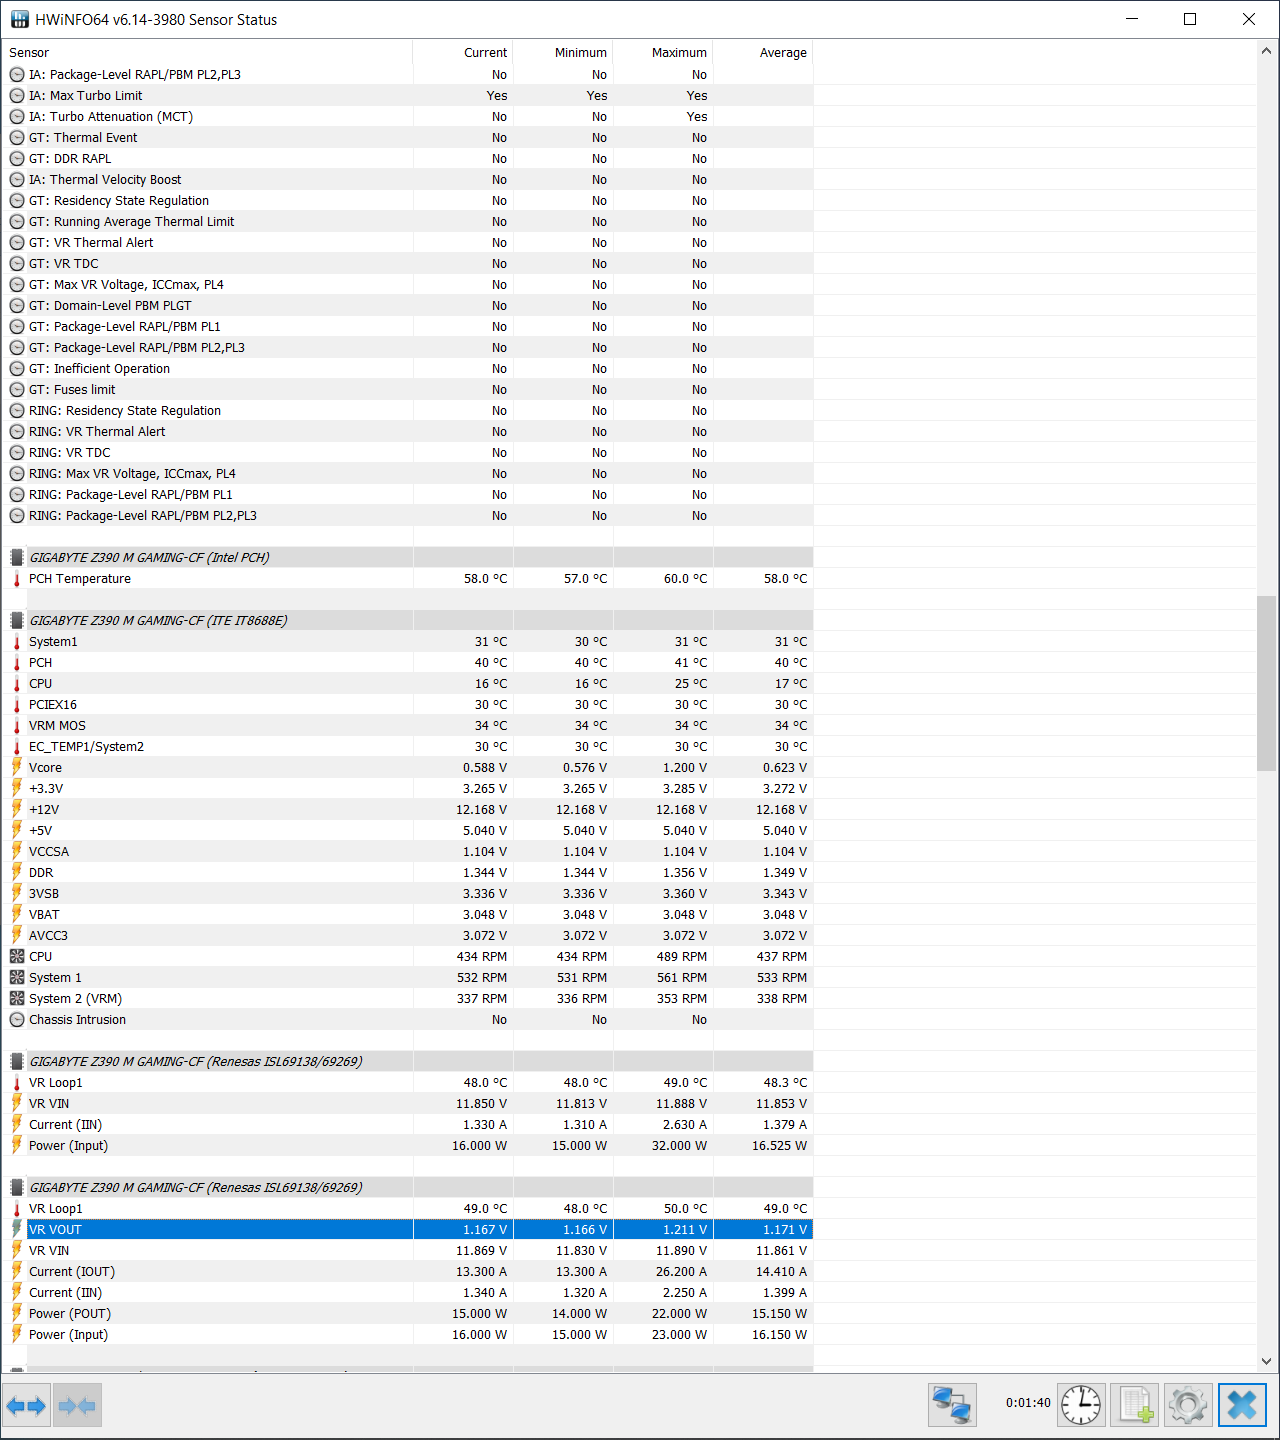Select the +5V voltage row
The width and height of the screenshot is (1280, 1440).
[407, 831]
